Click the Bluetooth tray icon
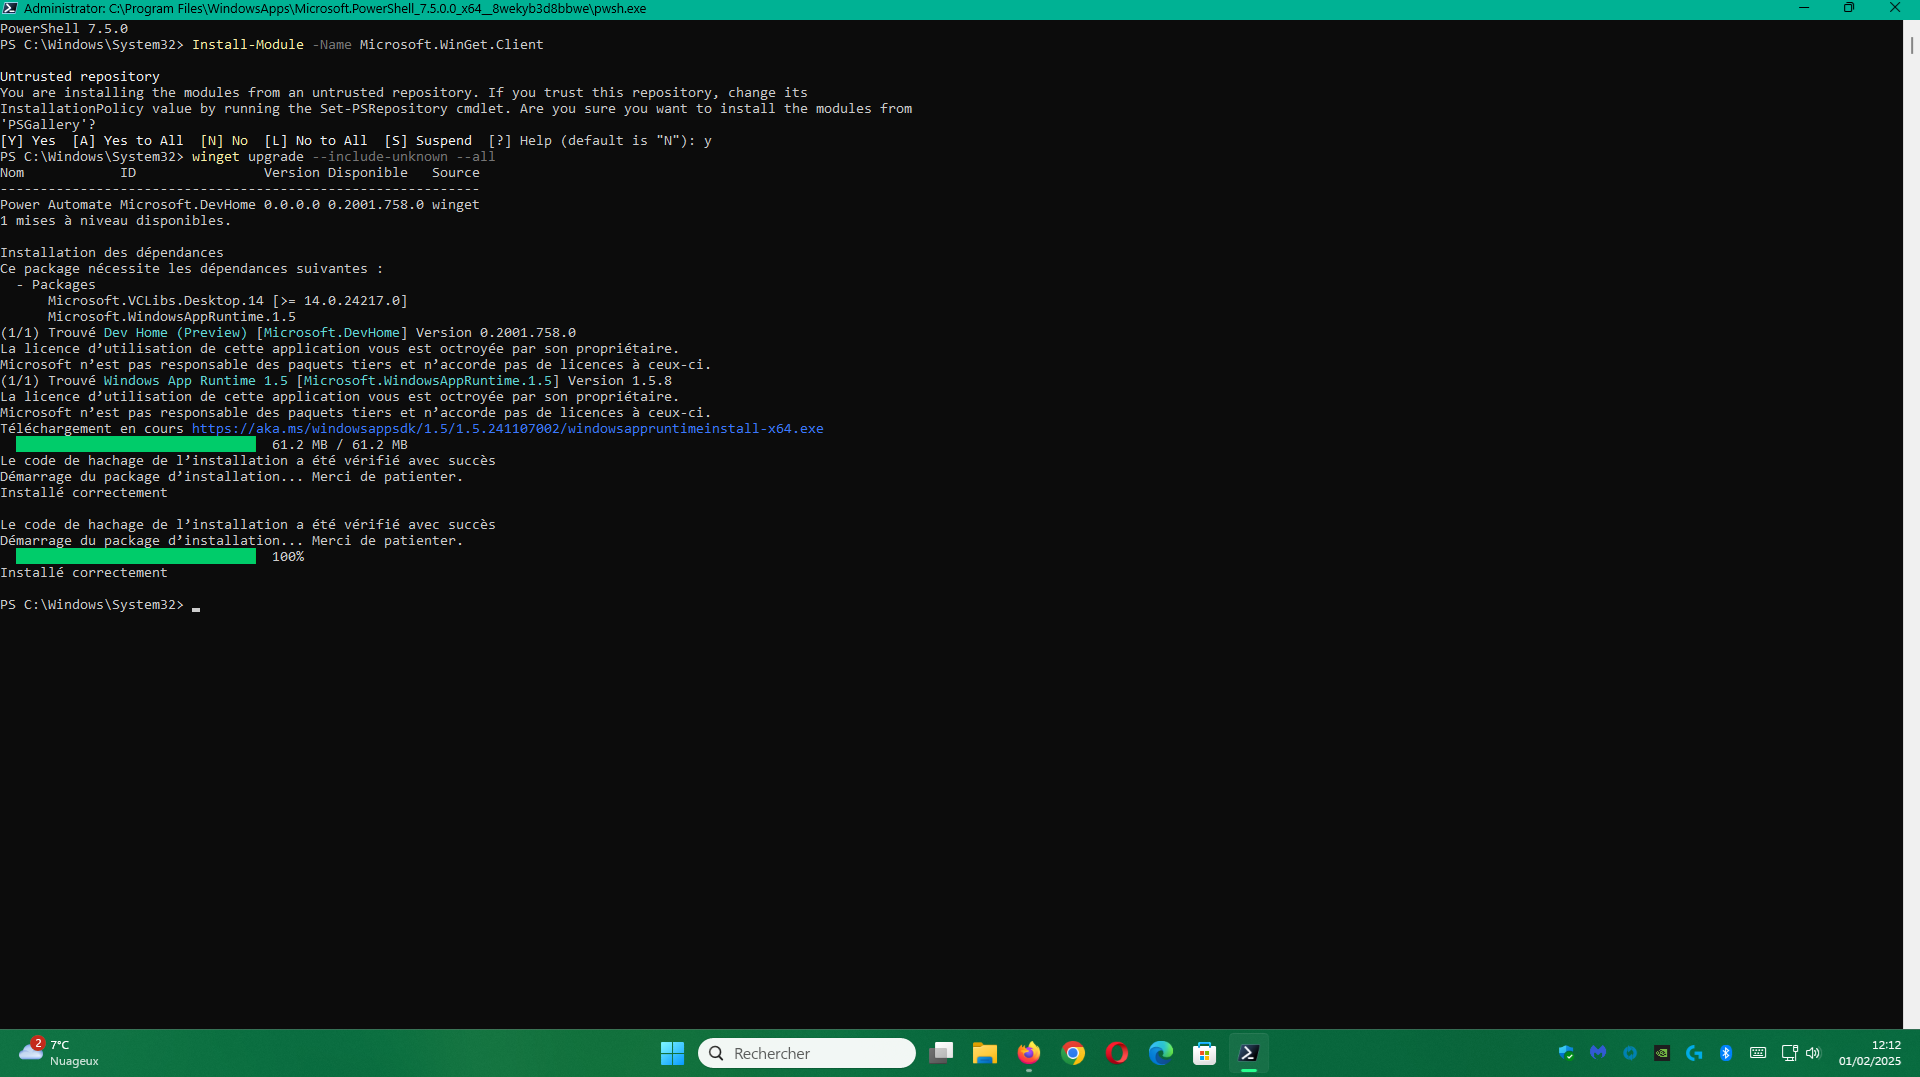 point(1726,1053)
